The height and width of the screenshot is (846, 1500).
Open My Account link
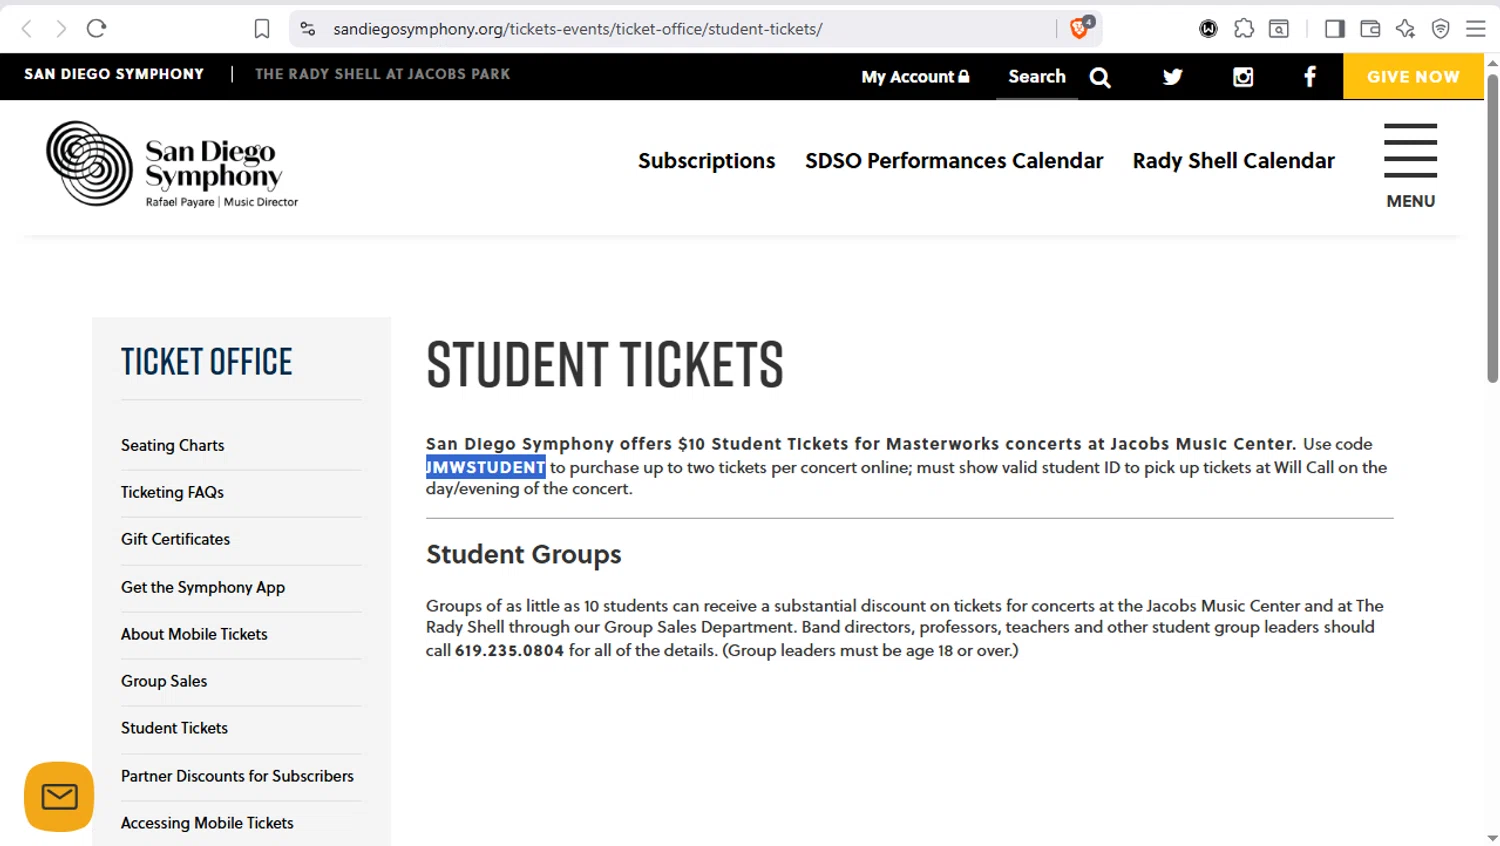[915, 77]
